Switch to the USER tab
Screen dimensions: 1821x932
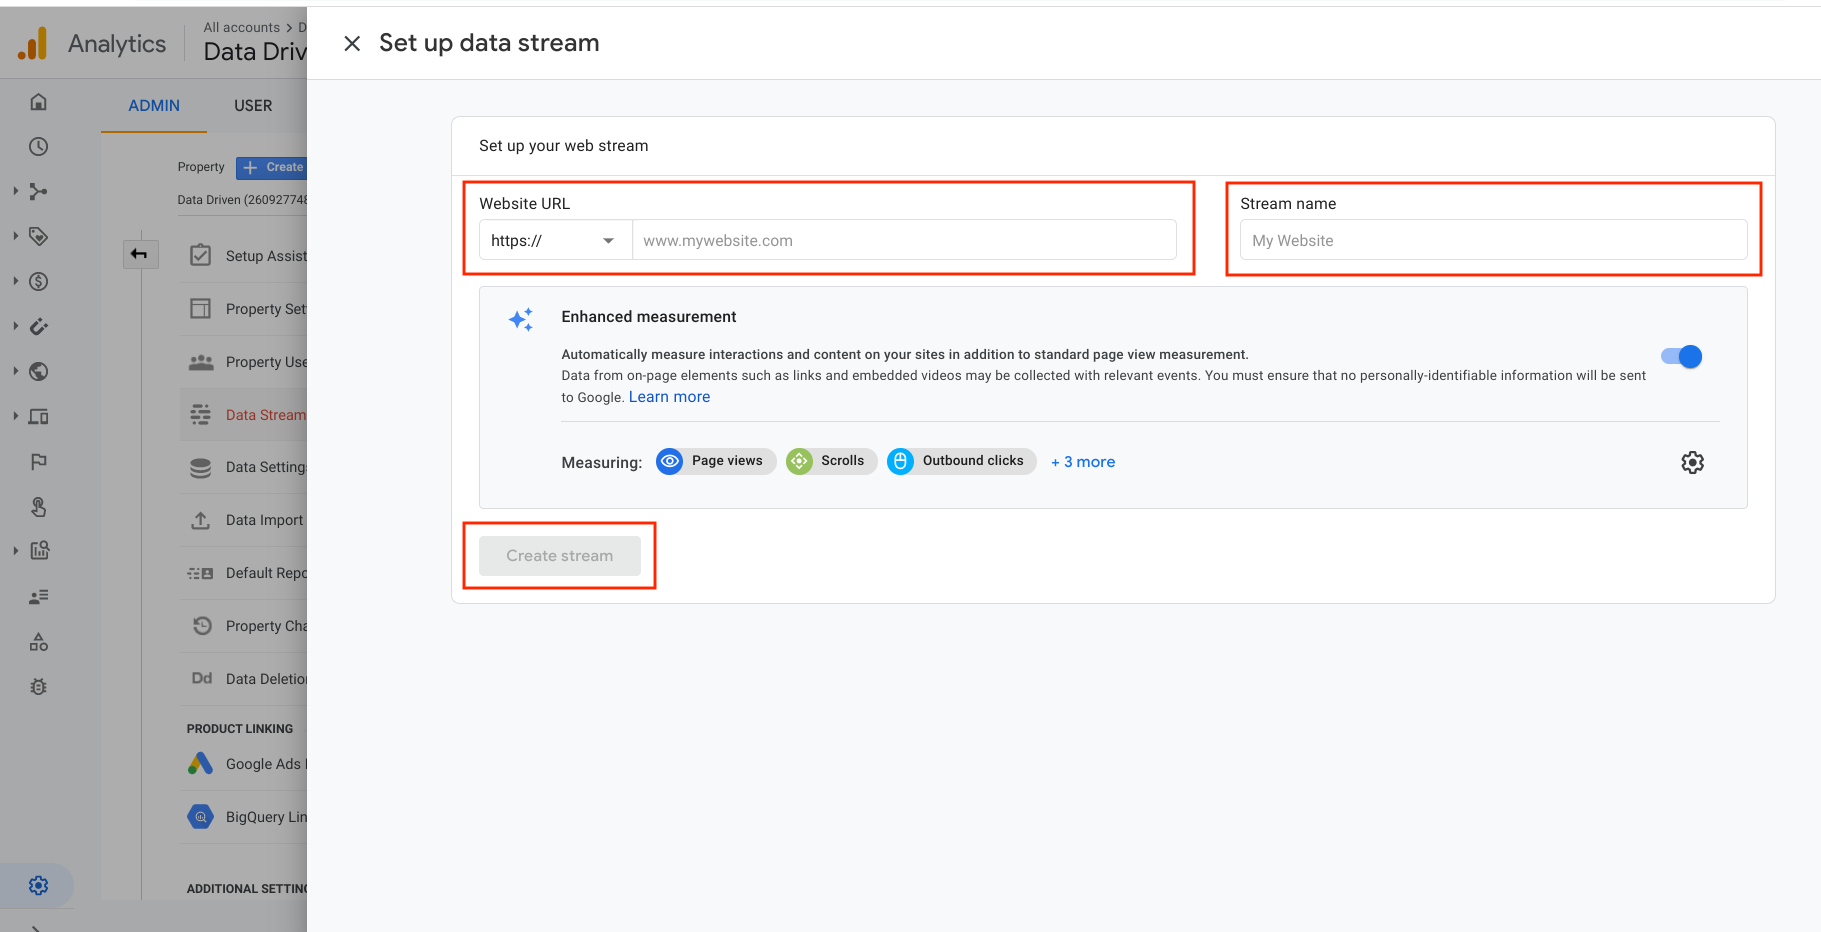tap(252, 105)
